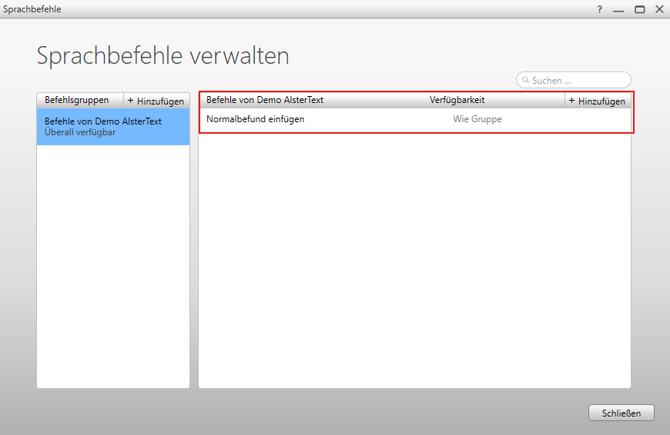670x435 pixels.
Task: Click the Überall verfügbar subtitle of the group
Action: 80,132
